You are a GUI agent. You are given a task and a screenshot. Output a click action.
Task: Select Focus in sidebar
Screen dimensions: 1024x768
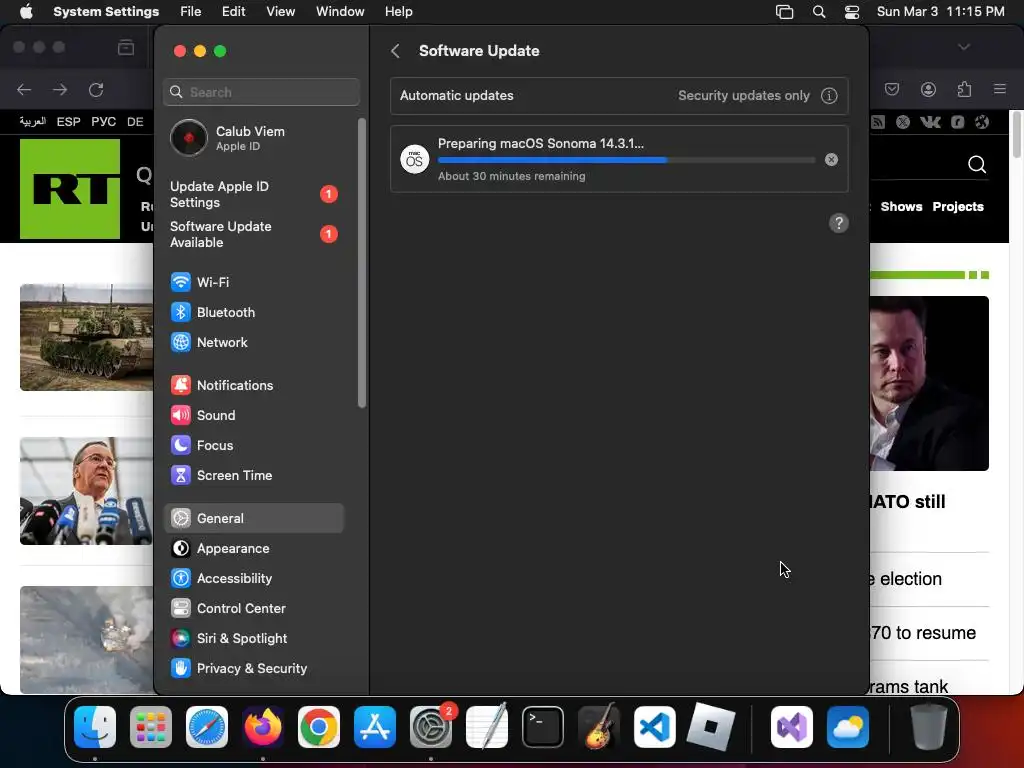point(253,445)
